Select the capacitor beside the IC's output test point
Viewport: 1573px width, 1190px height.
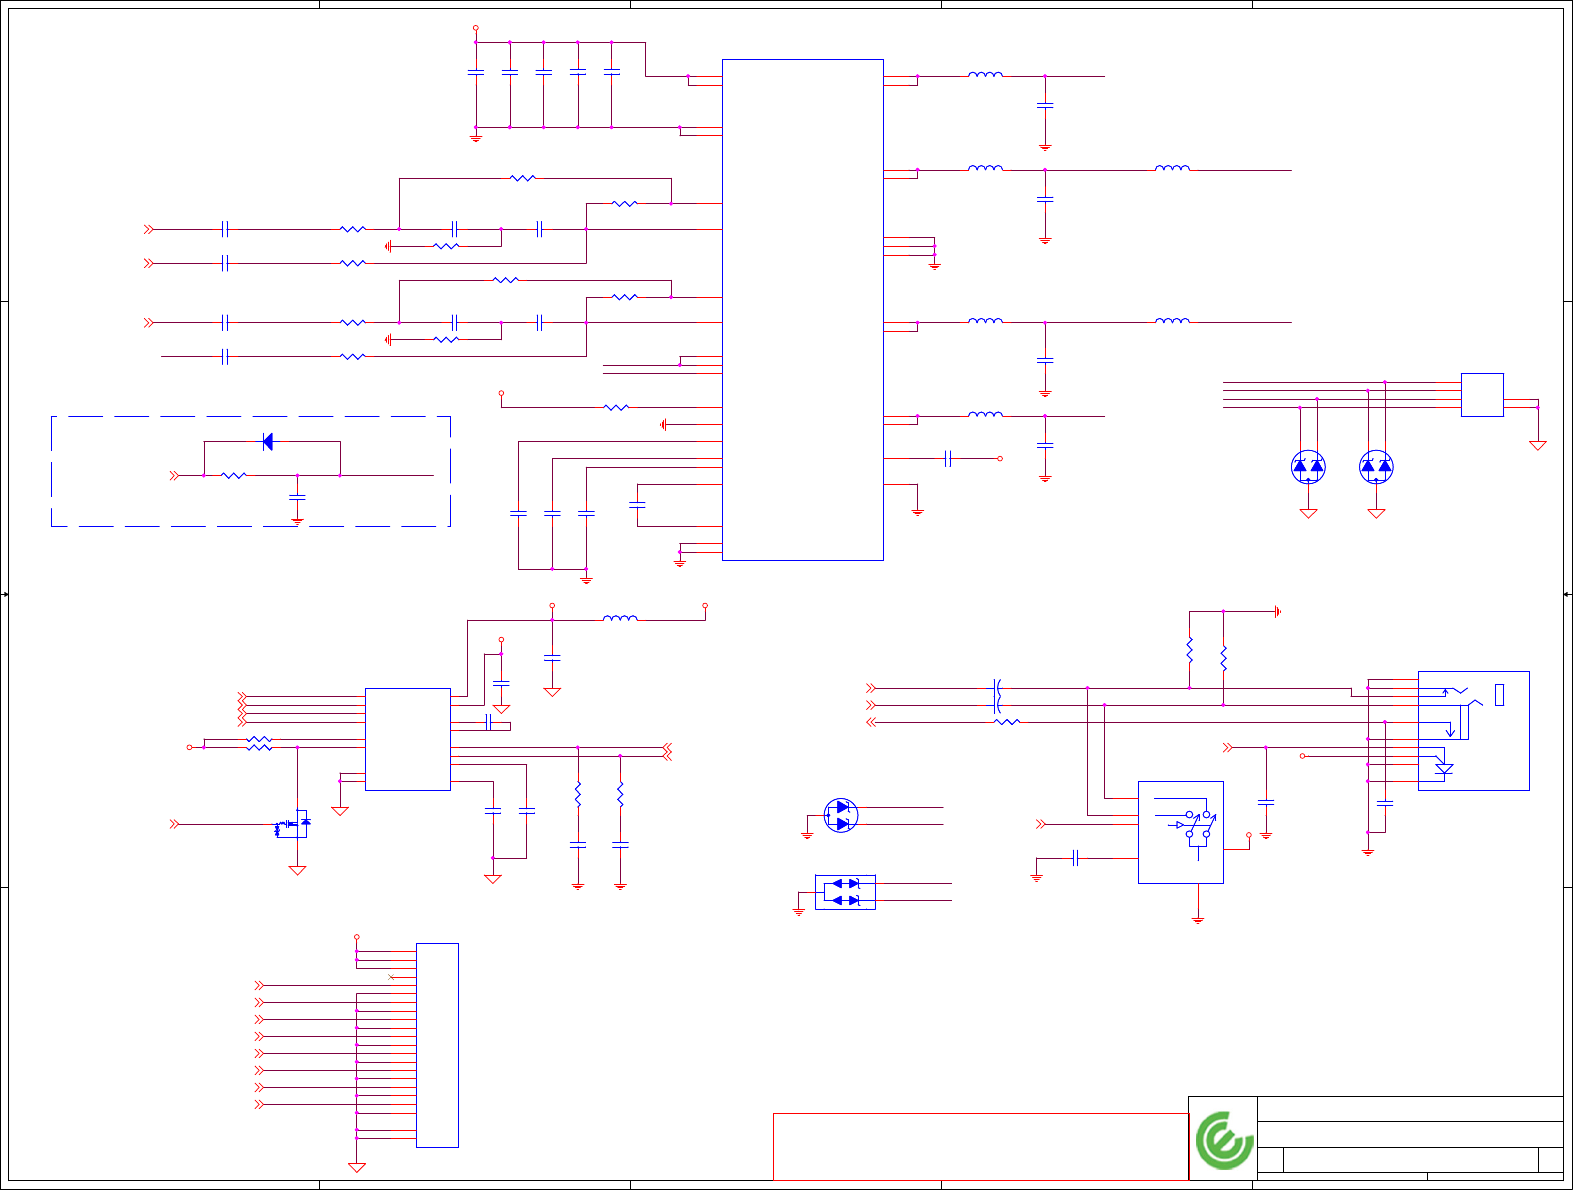pos(948,459)
